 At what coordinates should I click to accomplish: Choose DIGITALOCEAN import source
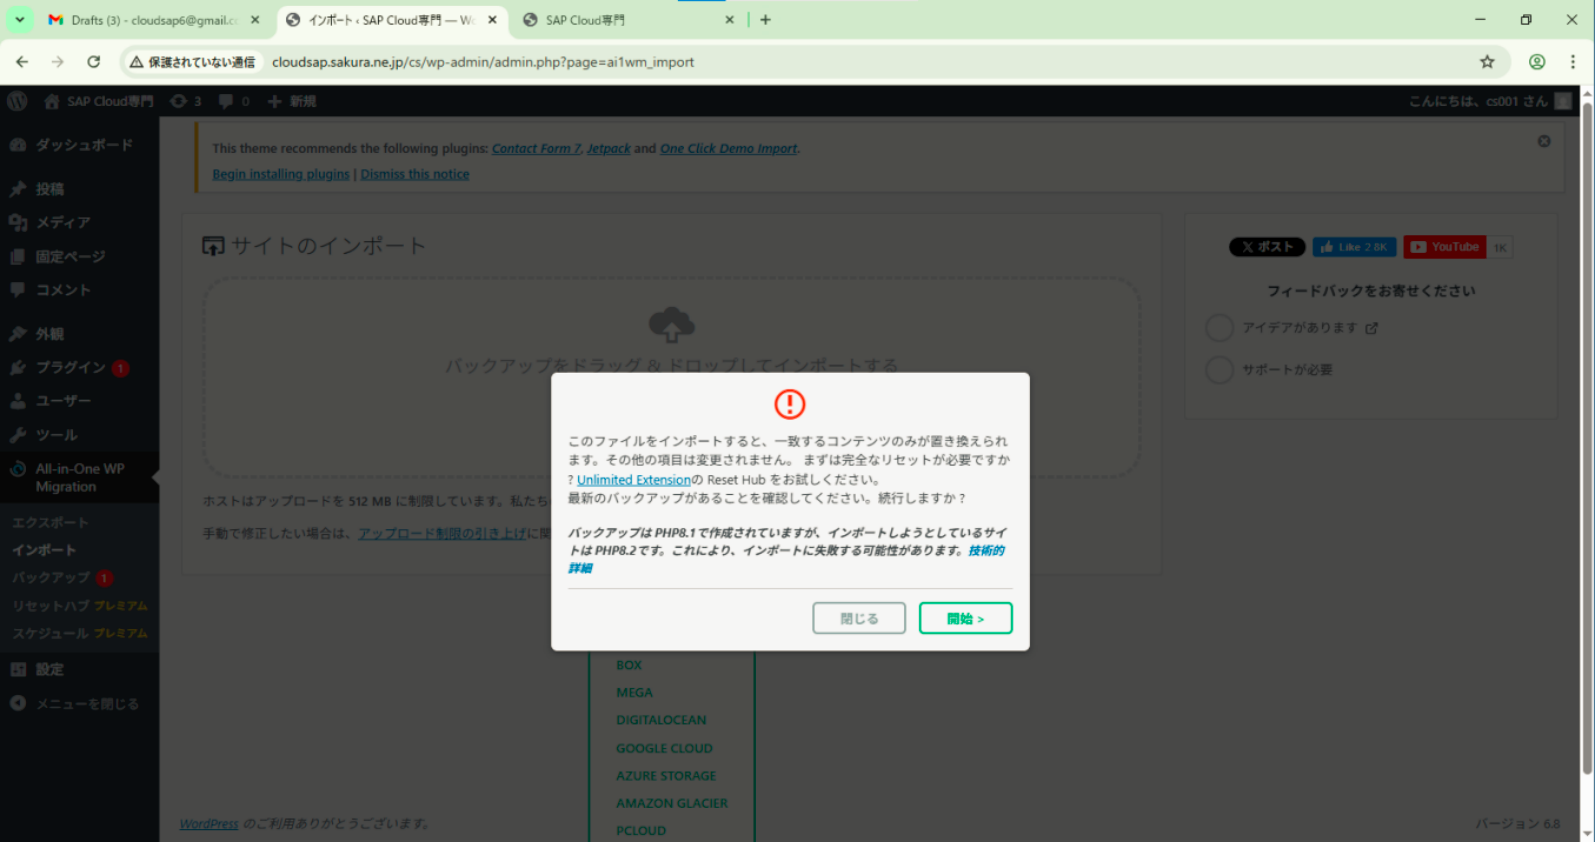(x=661, y=720)
